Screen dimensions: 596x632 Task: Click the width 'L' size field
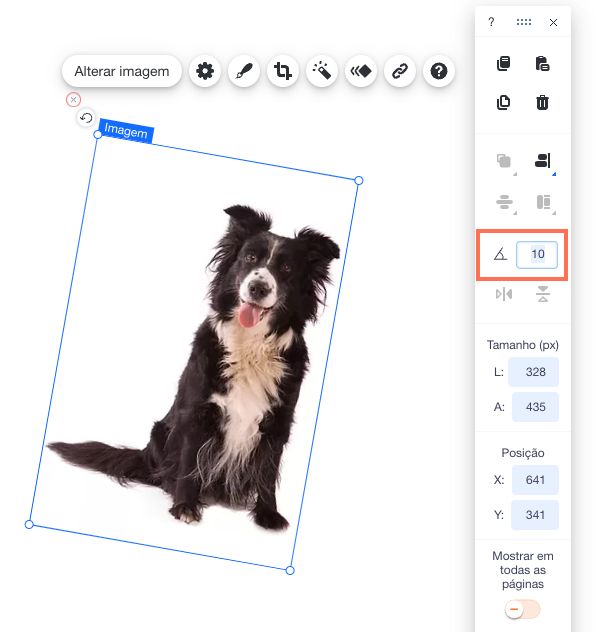point(534,372)
